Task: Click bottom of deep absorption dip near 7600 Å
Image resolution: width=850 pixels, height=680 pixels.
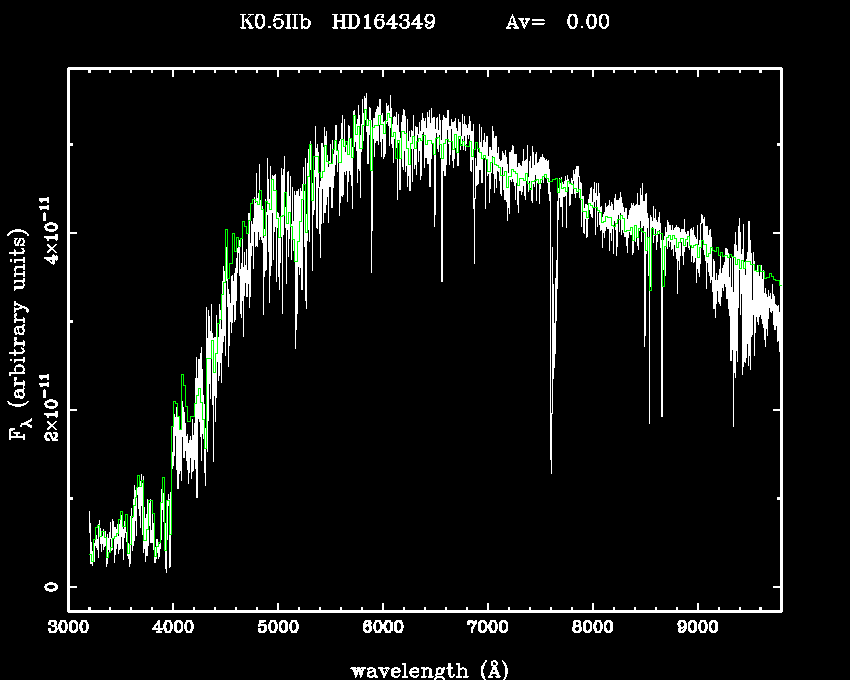Action: tap(551, 471)
